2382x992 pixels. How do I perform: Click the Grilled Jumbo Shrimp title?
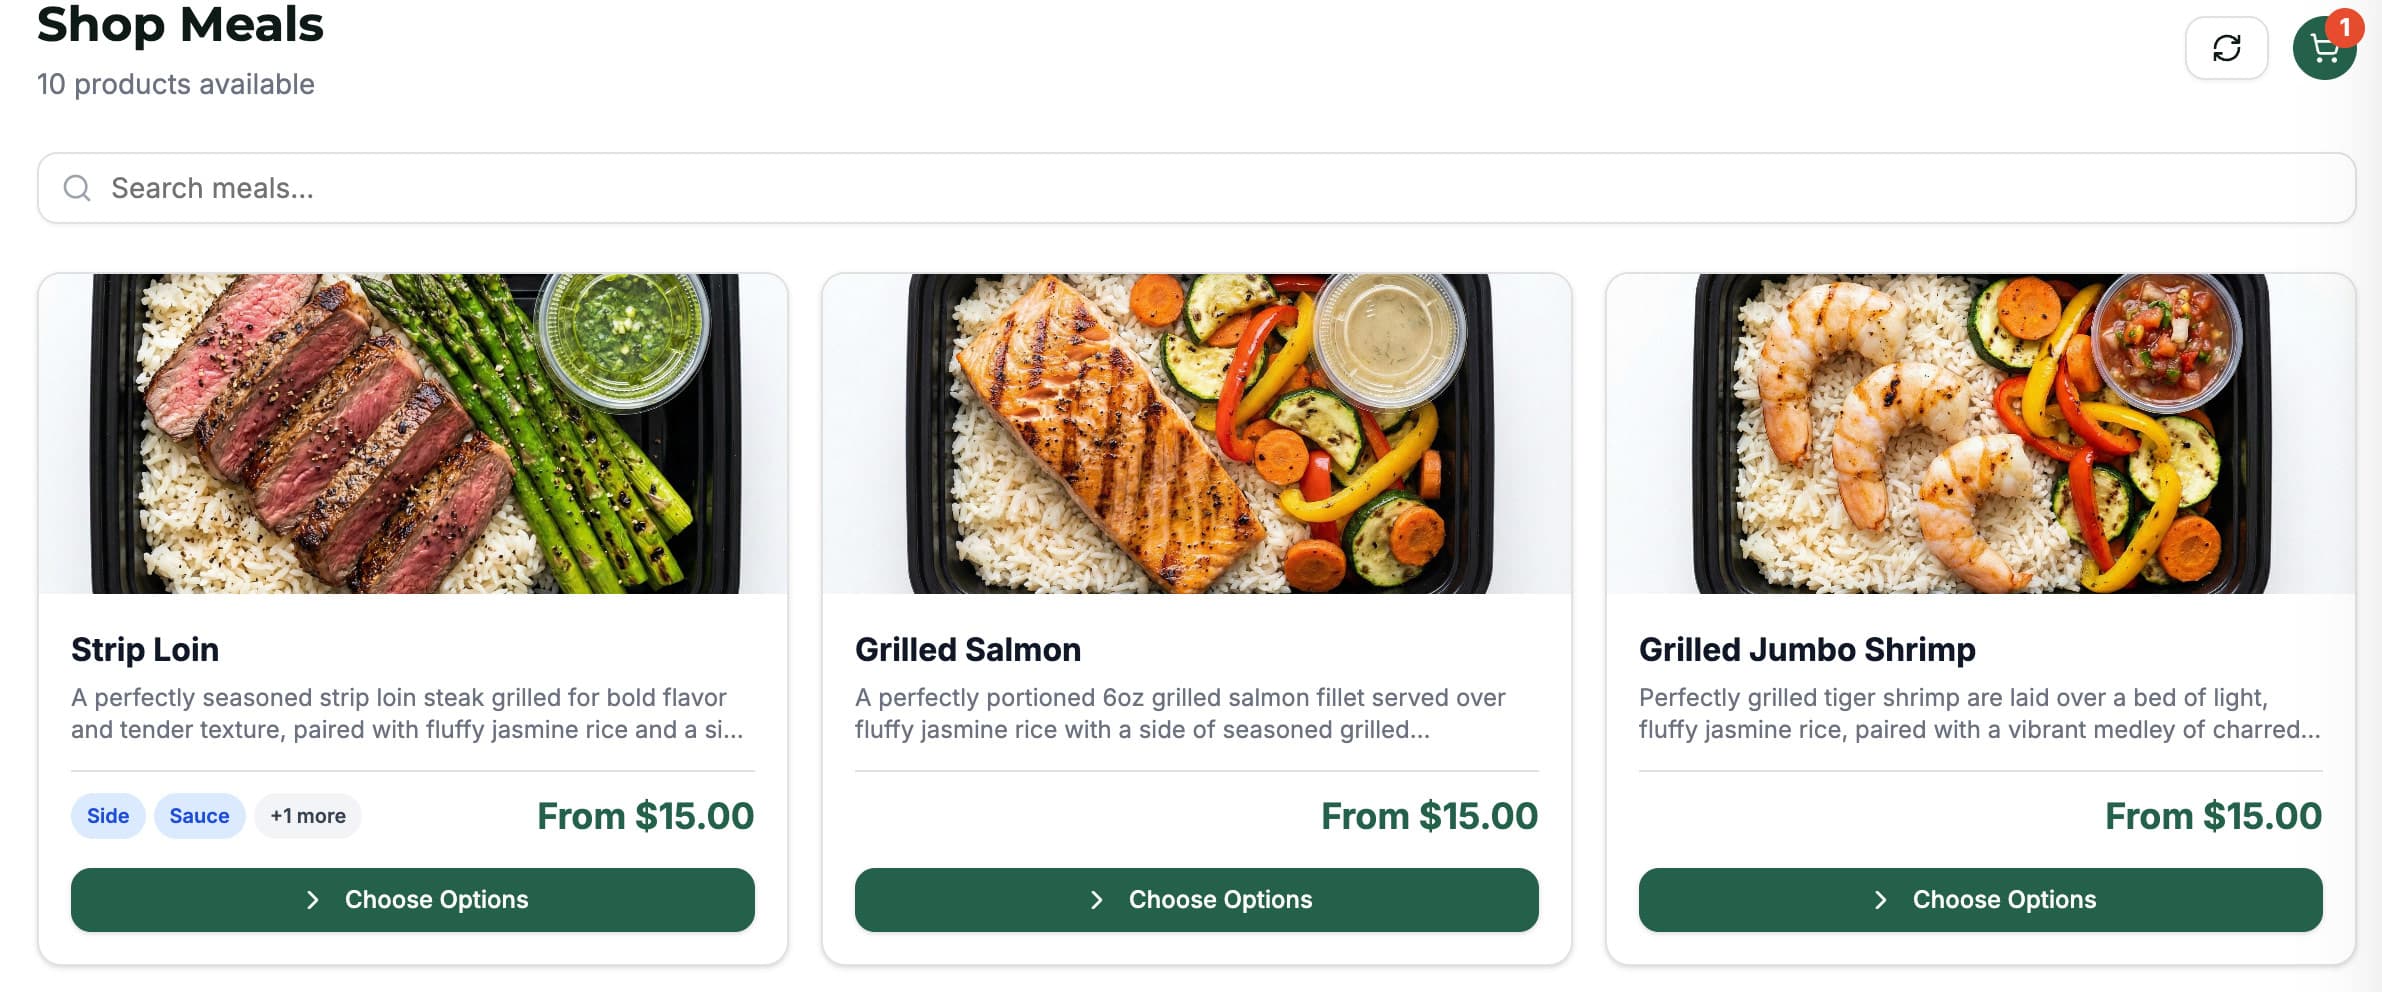coord(1807,650)
